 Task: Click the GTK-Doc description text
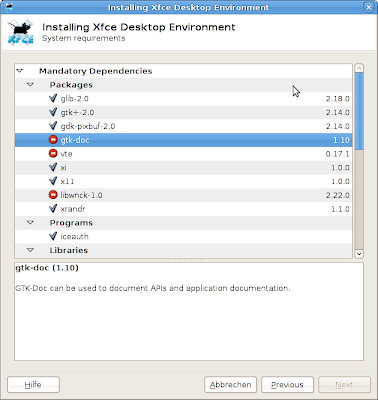pyautogui.click(x=153, y=288)
